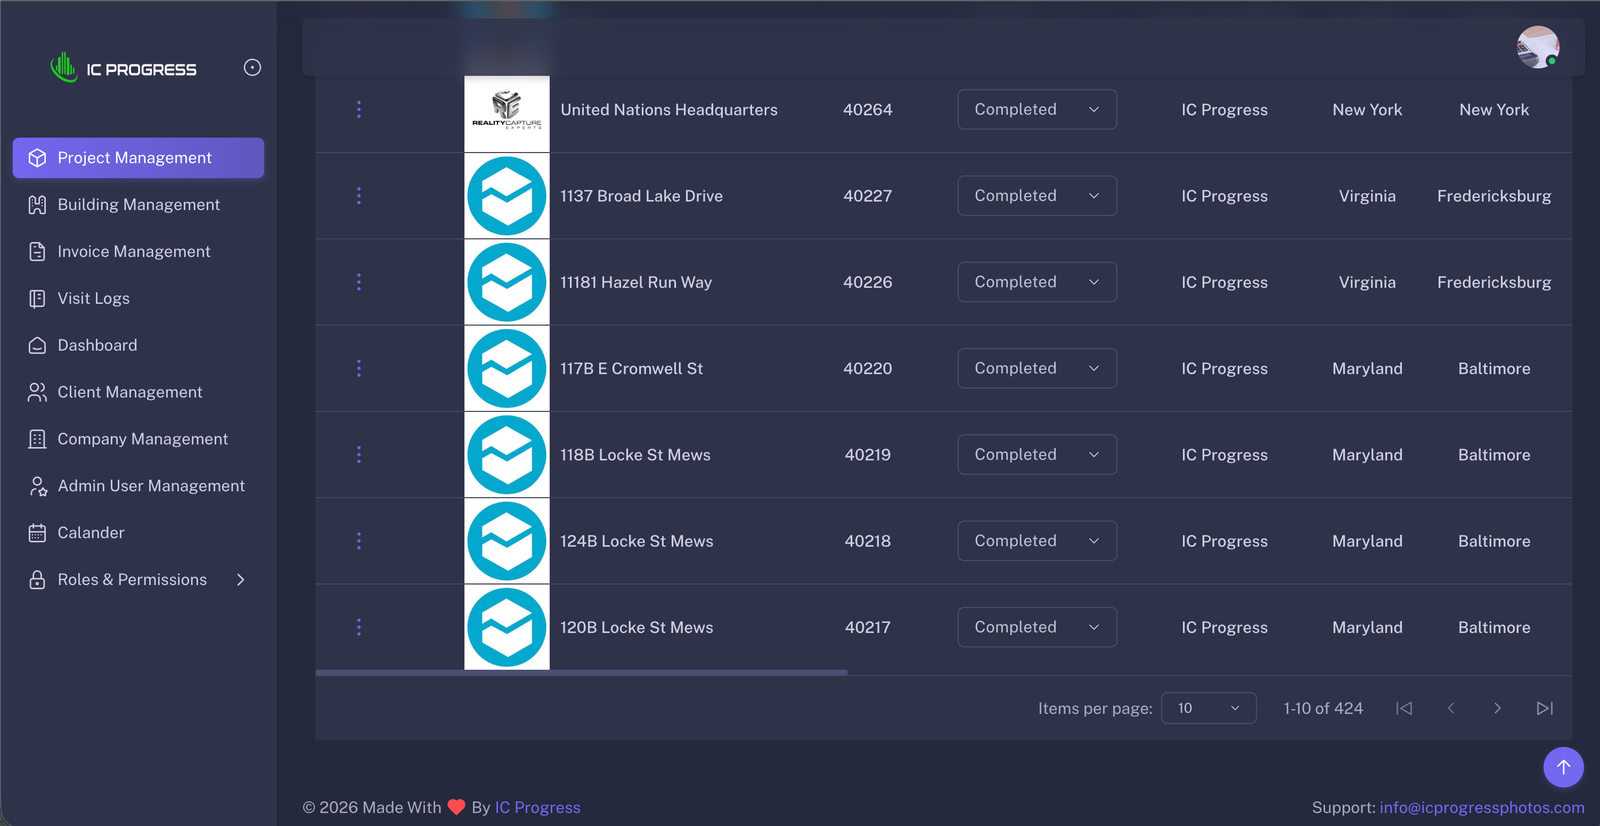Jump to the last page
The width and height of the screenshot is (1600, 826).
pos(1544,708)
